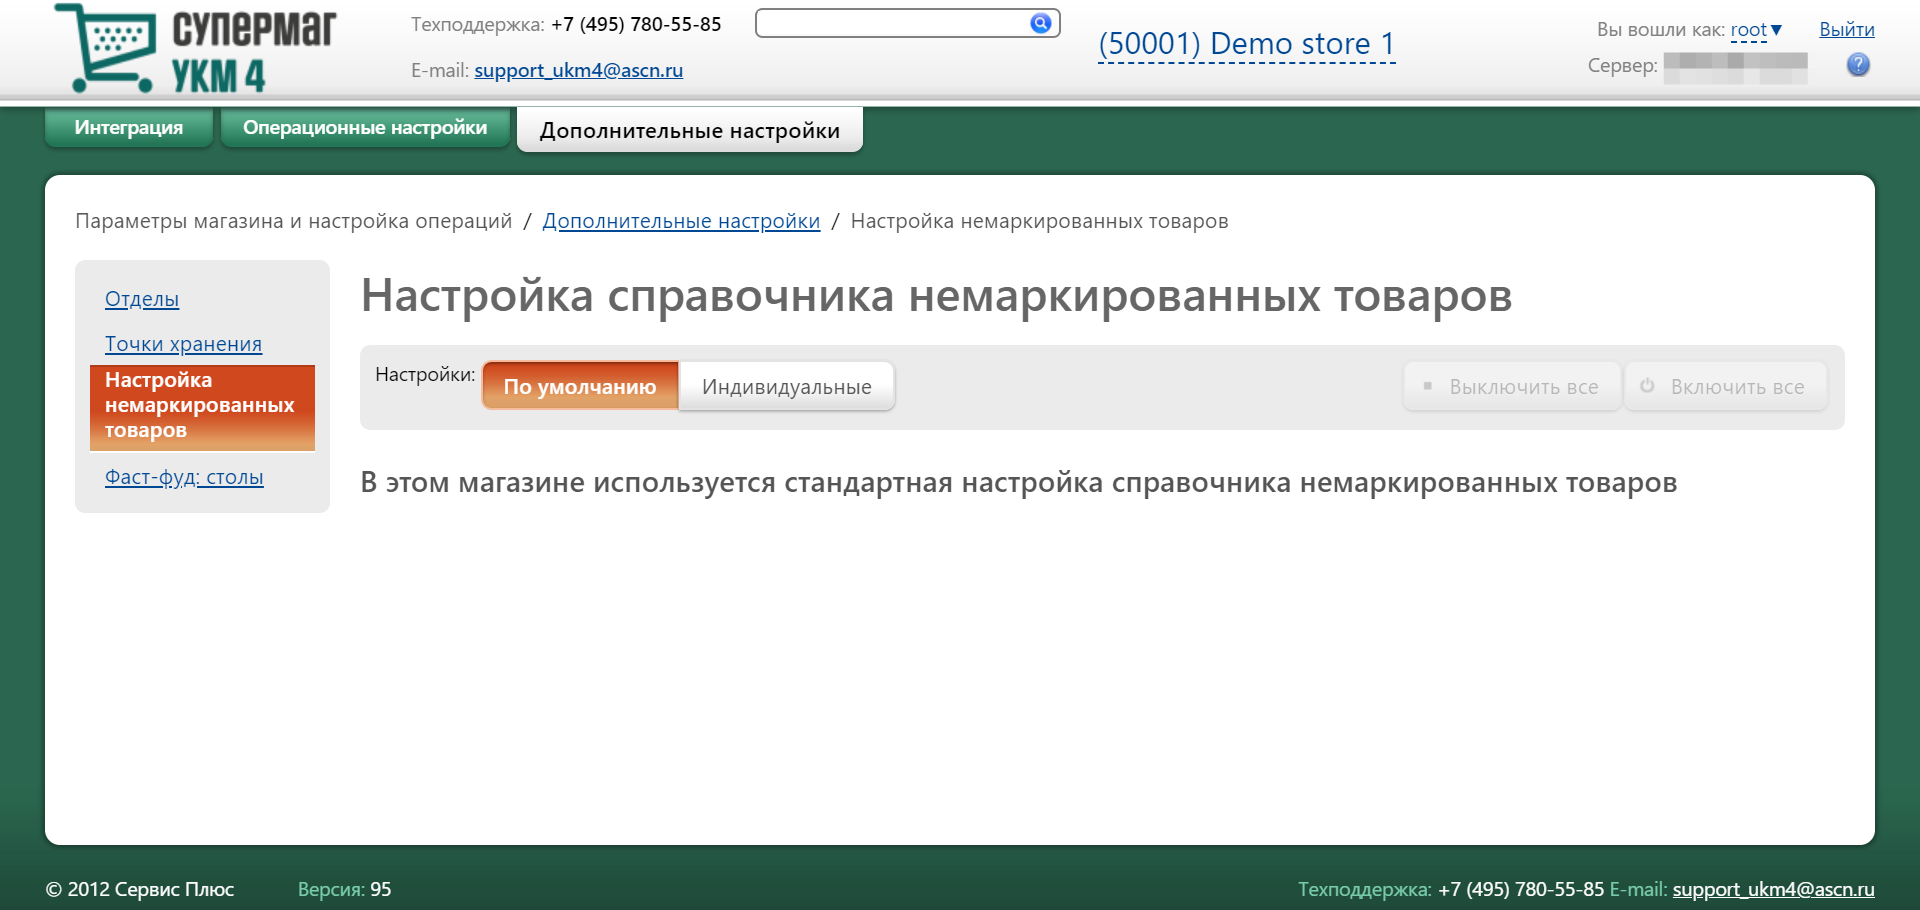This screenshot has width=1920, height=910.
Task: Select the По умолчанию settings mode
Action: point(580,387)
